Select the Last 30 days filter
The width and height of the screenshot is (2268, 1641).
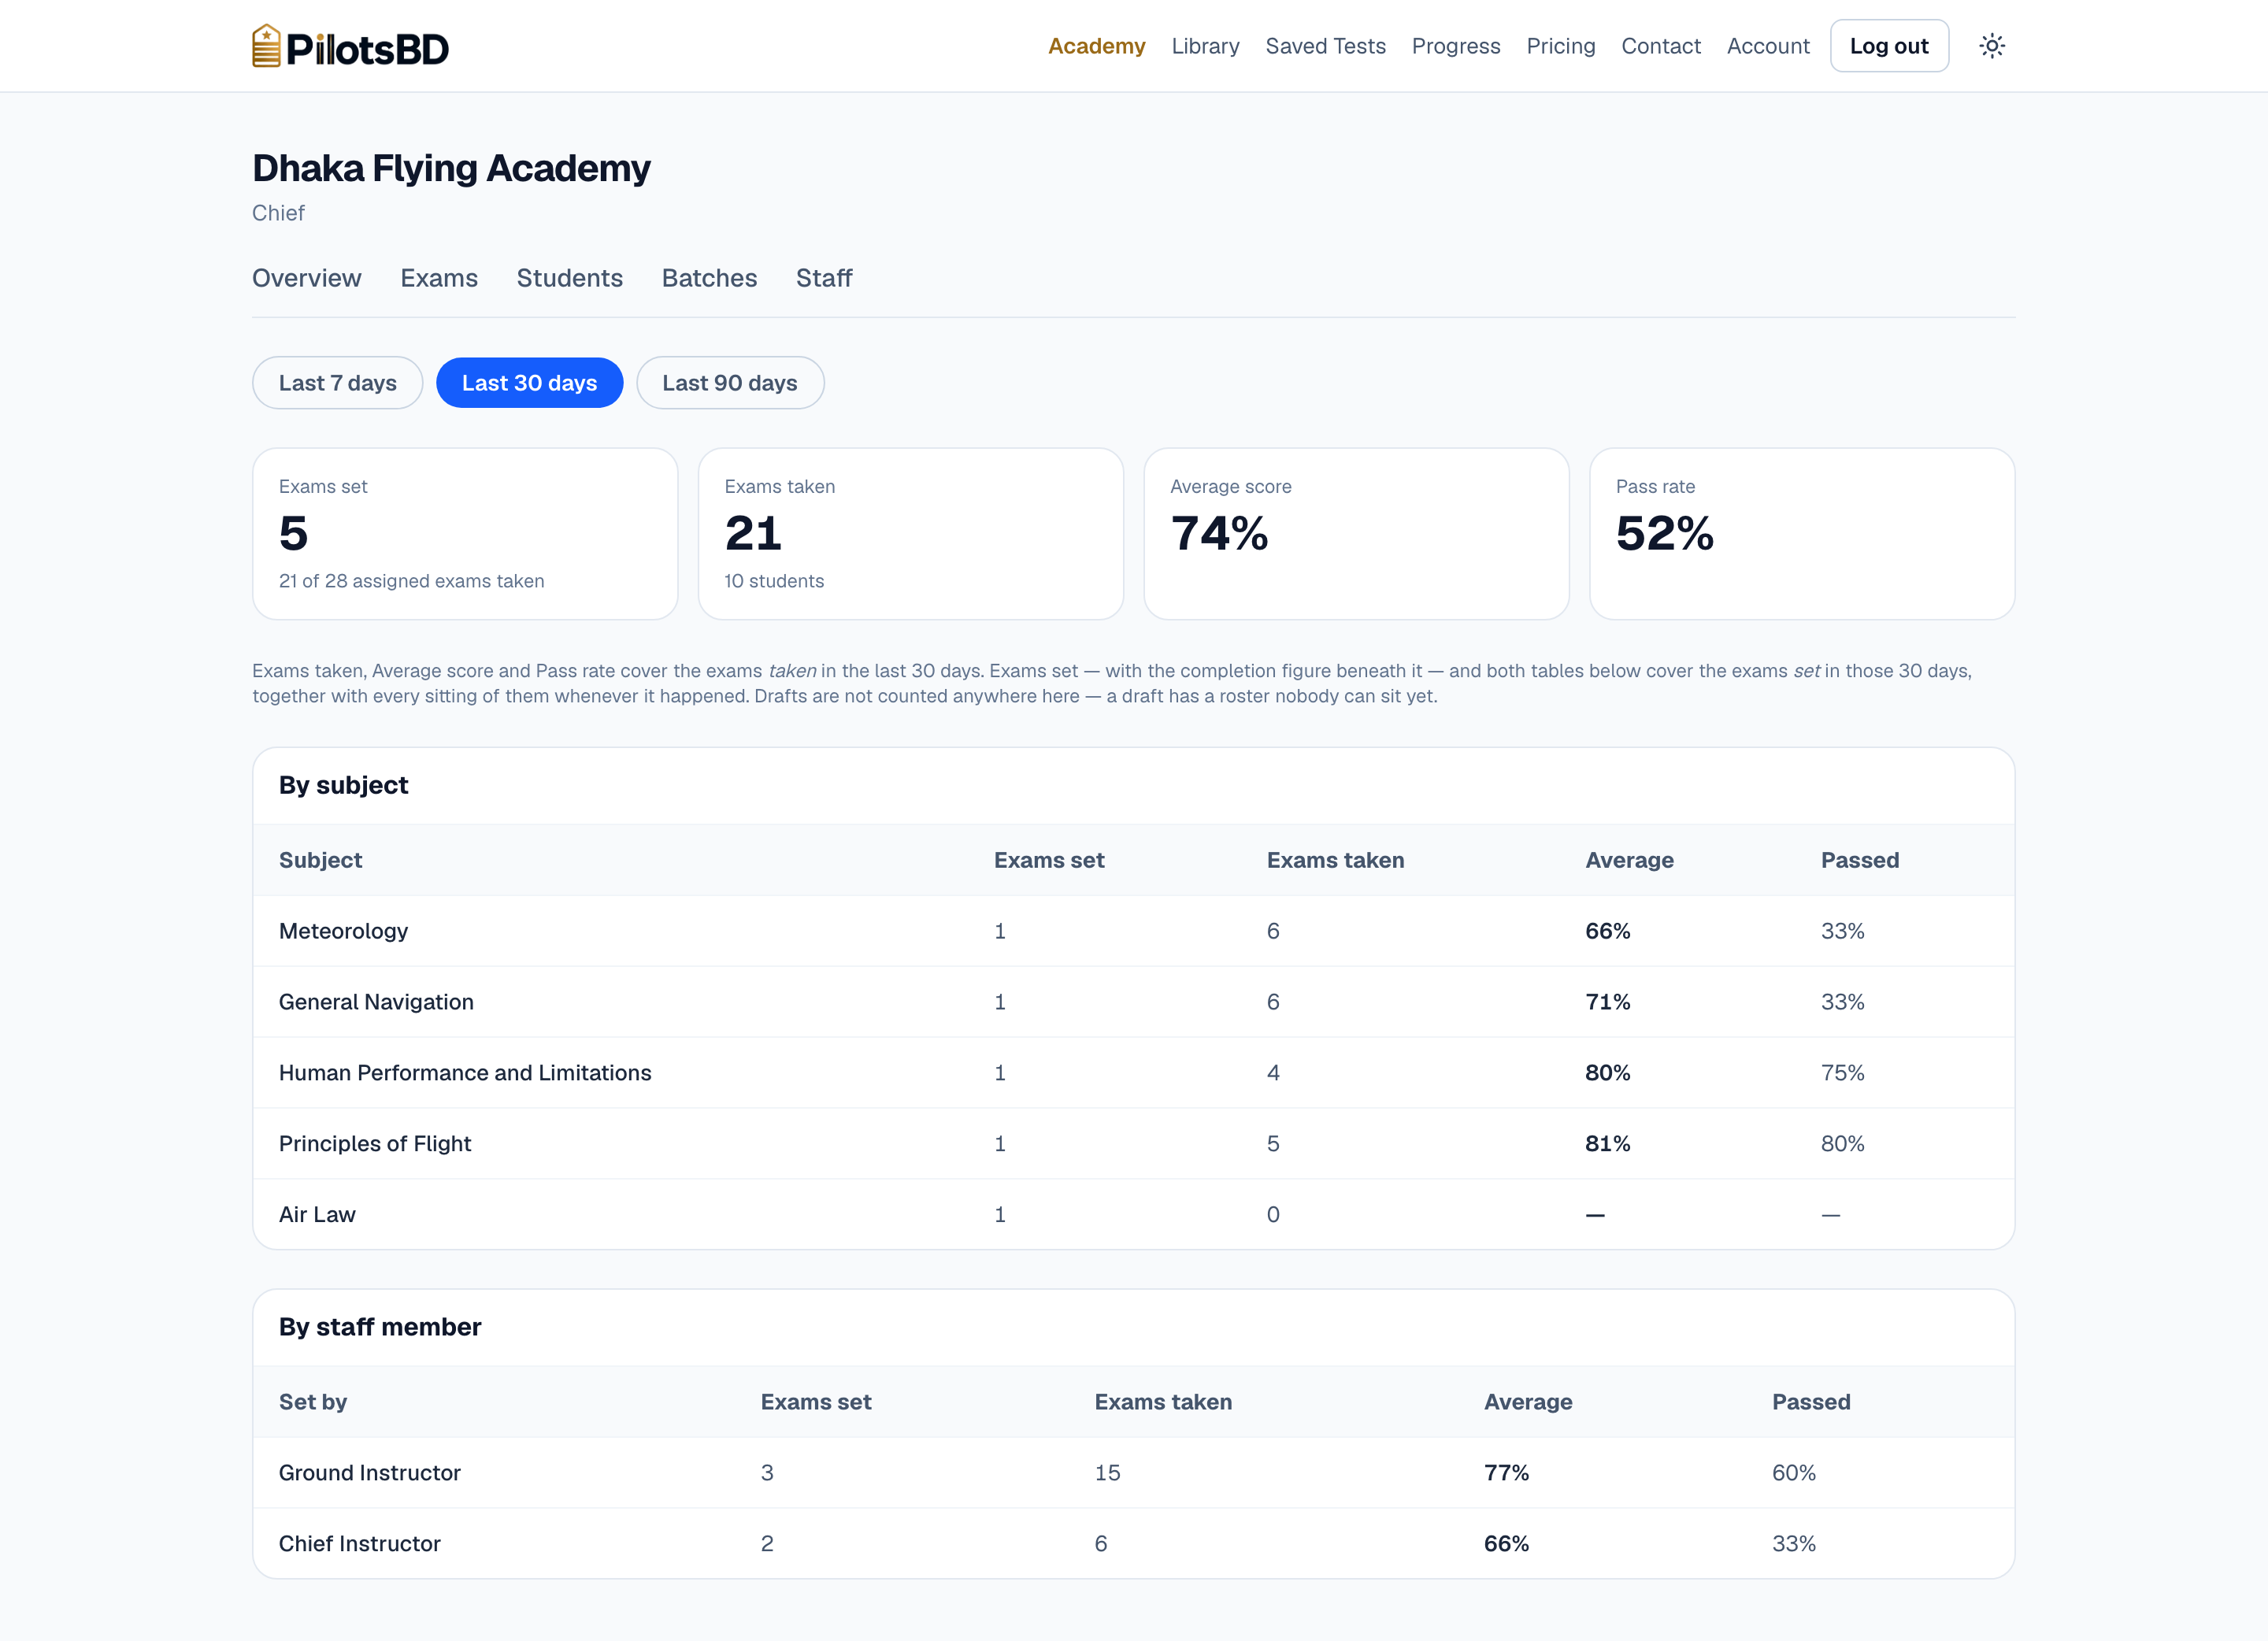(x=529, y=383)
